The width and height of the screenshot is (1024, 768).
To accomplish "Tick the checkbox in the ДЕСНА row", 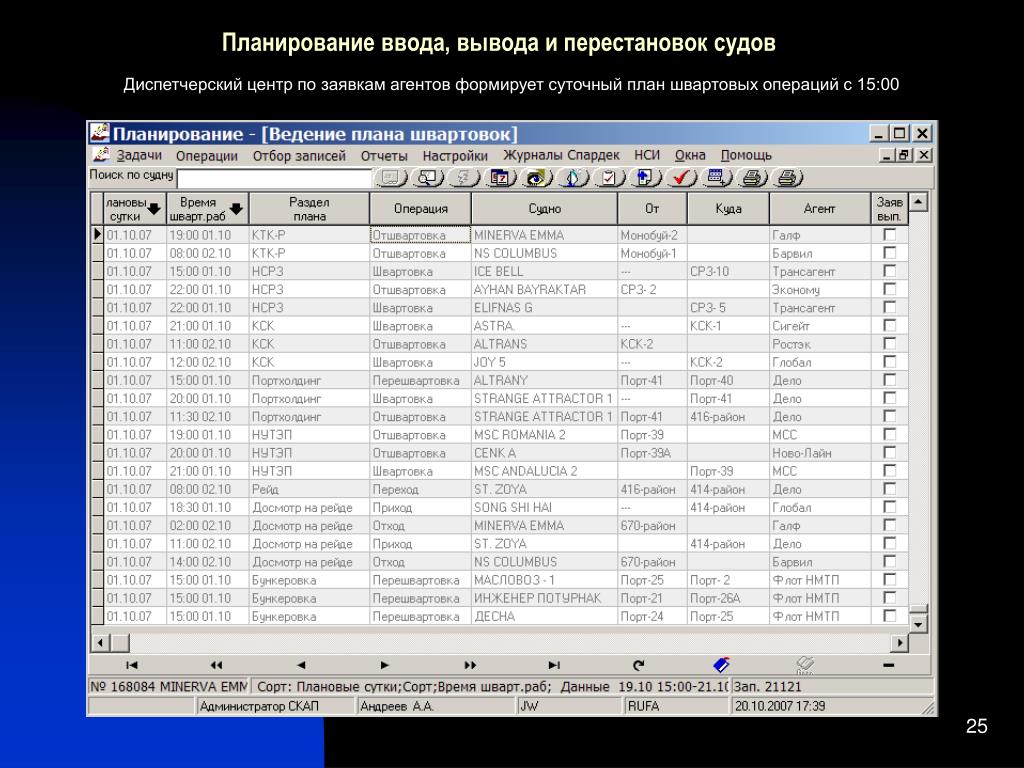I will 889,616.
